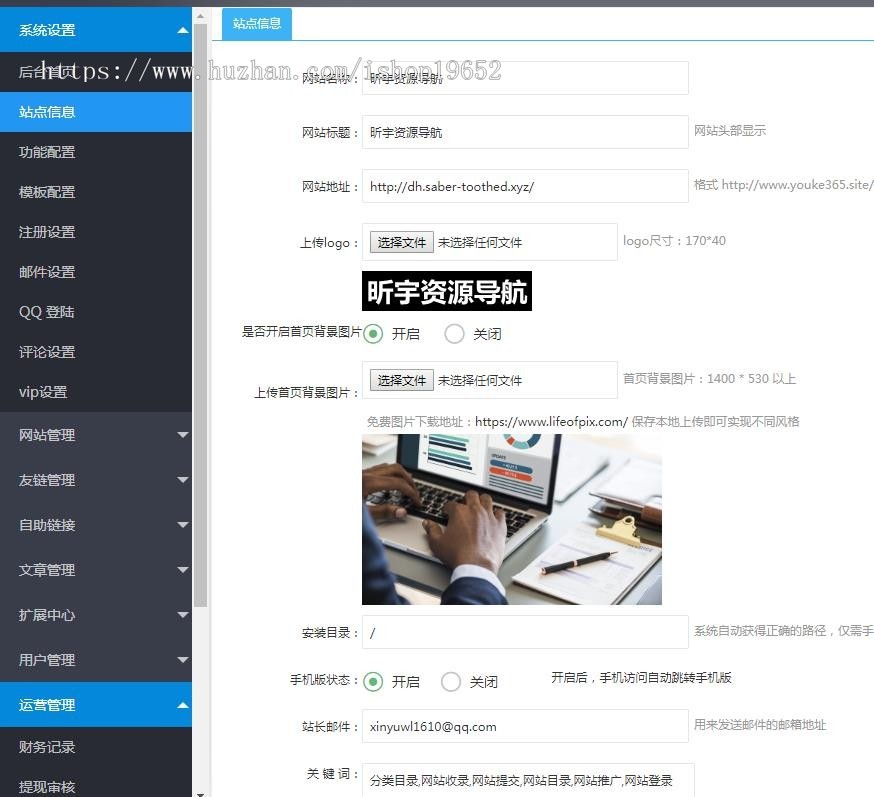Click the 站长邮件 email field

tap(525, 726)
